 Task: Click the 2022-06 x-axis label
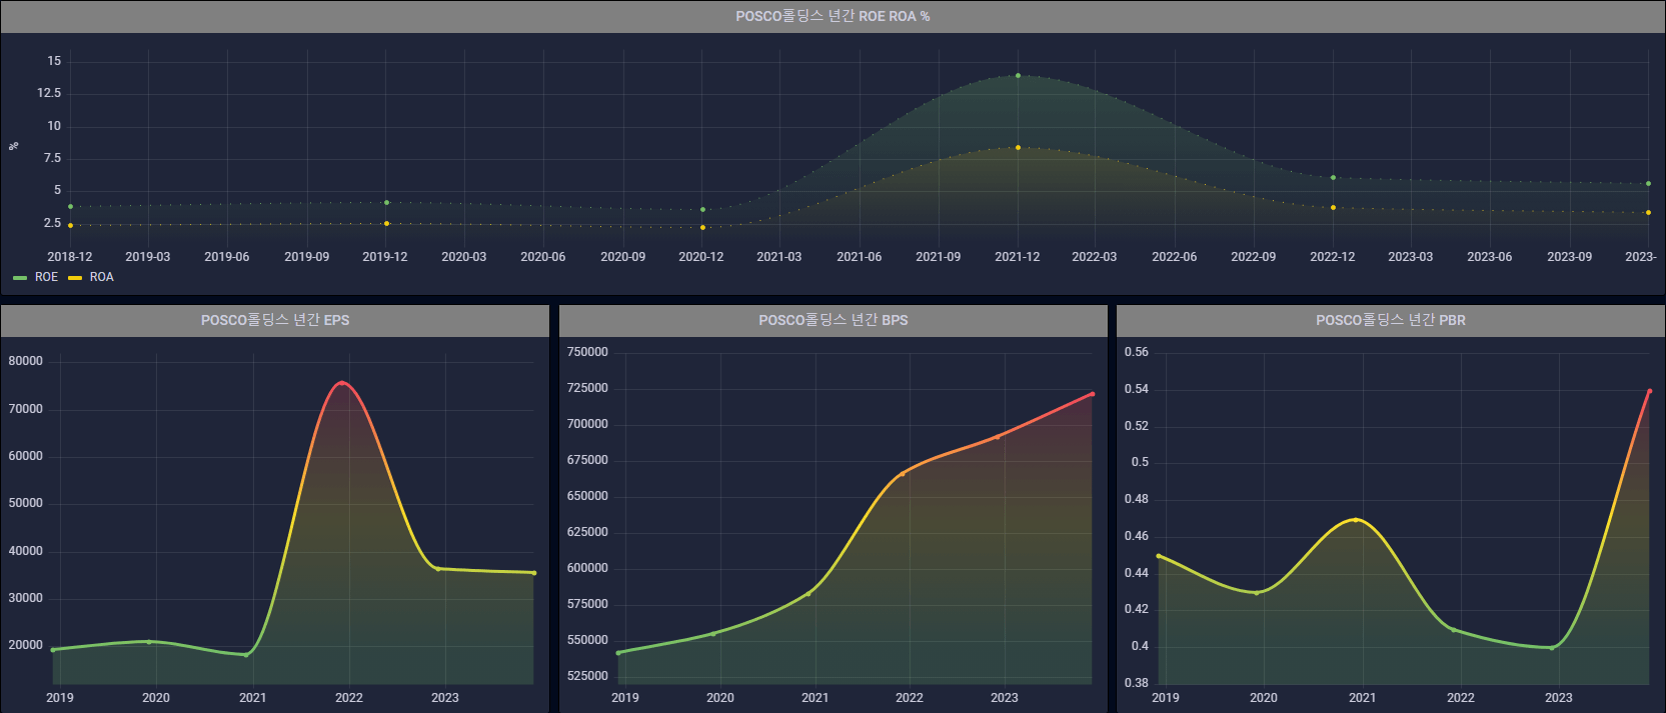pos(1174,257)
